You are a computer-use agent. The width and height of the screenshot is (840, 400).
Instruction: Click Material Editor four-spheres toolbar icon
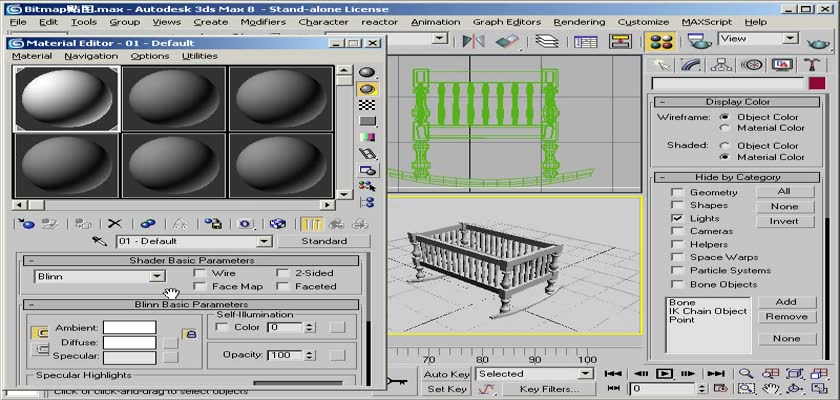[x=659, y=41]
